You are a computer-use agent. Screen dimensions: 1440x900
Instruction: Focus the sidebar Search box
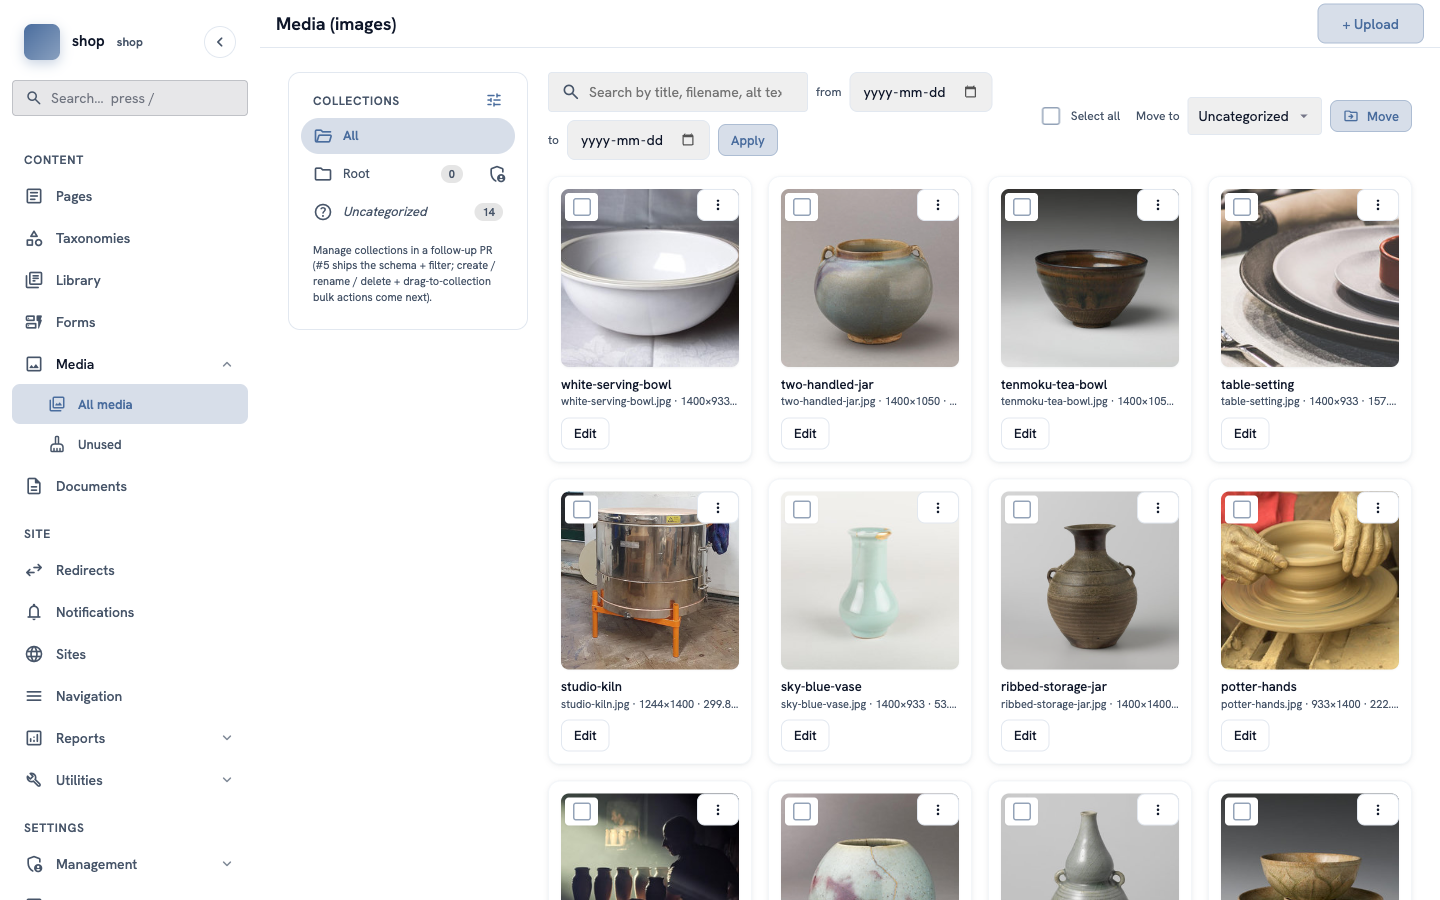130,98
